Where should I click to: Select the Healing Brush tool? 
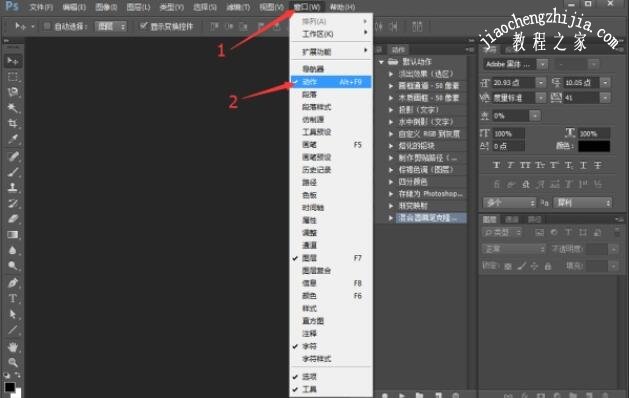click(13, 156)
